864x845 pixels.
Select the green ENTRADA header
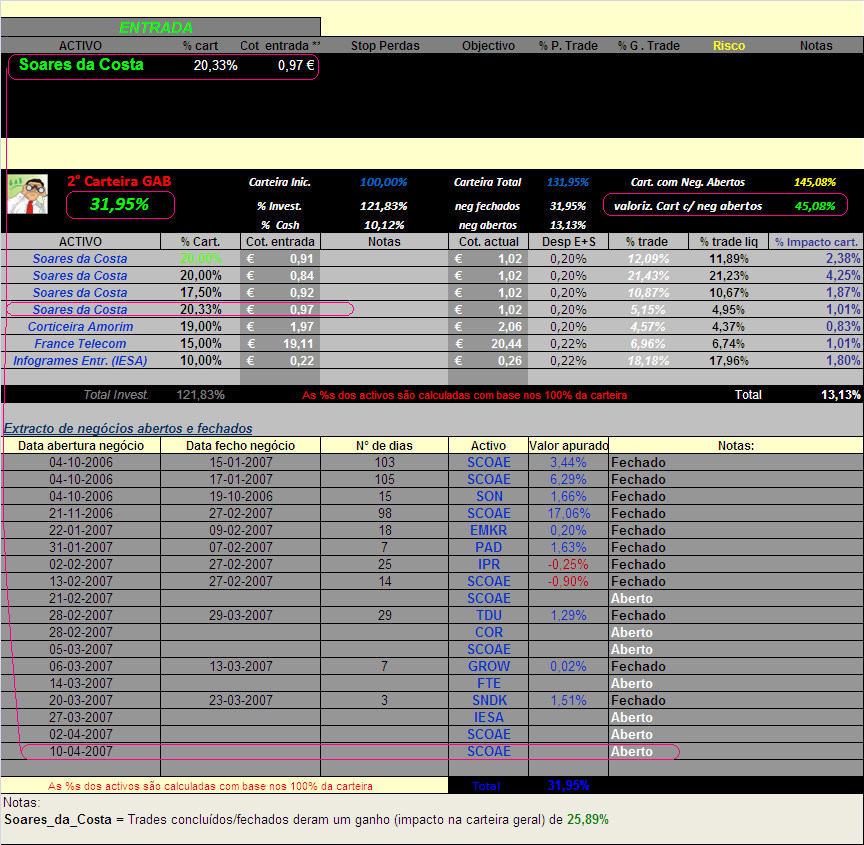click(x=156, y=28)
